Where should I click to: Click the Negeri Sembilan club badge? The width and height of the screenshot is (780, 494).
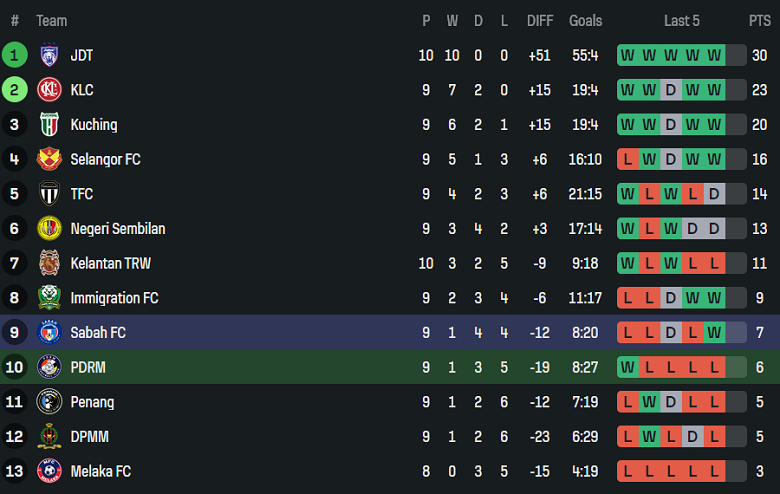(49, 229)
